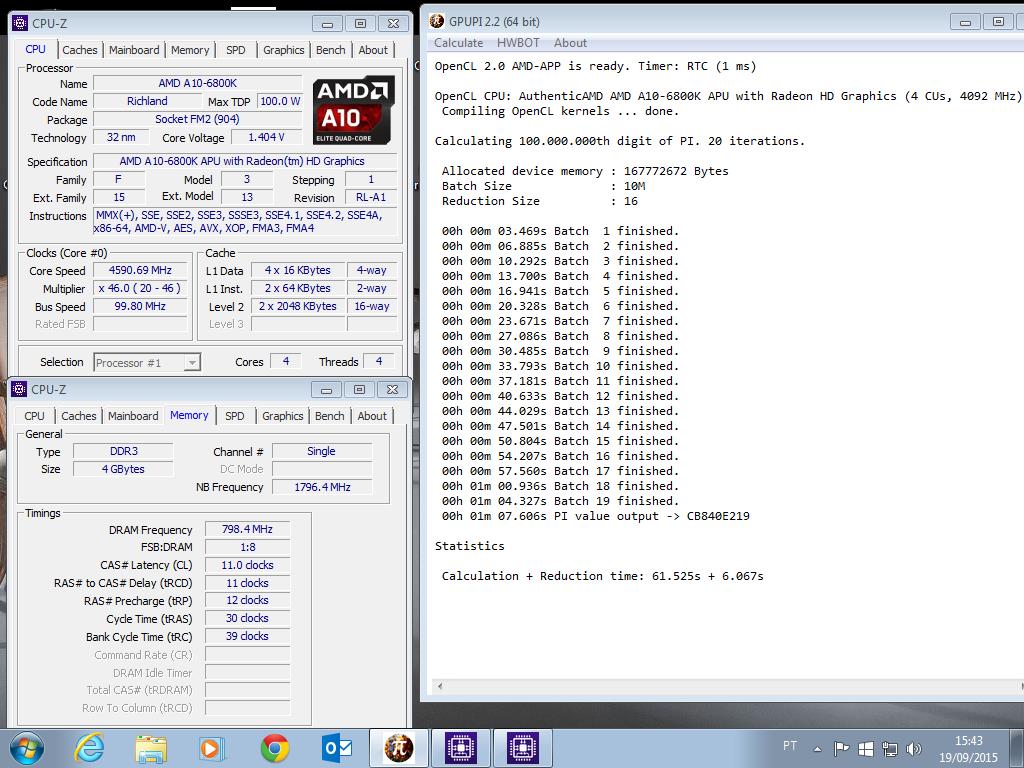Click the Package value Socket FM2 (904)

coord(198,120)
